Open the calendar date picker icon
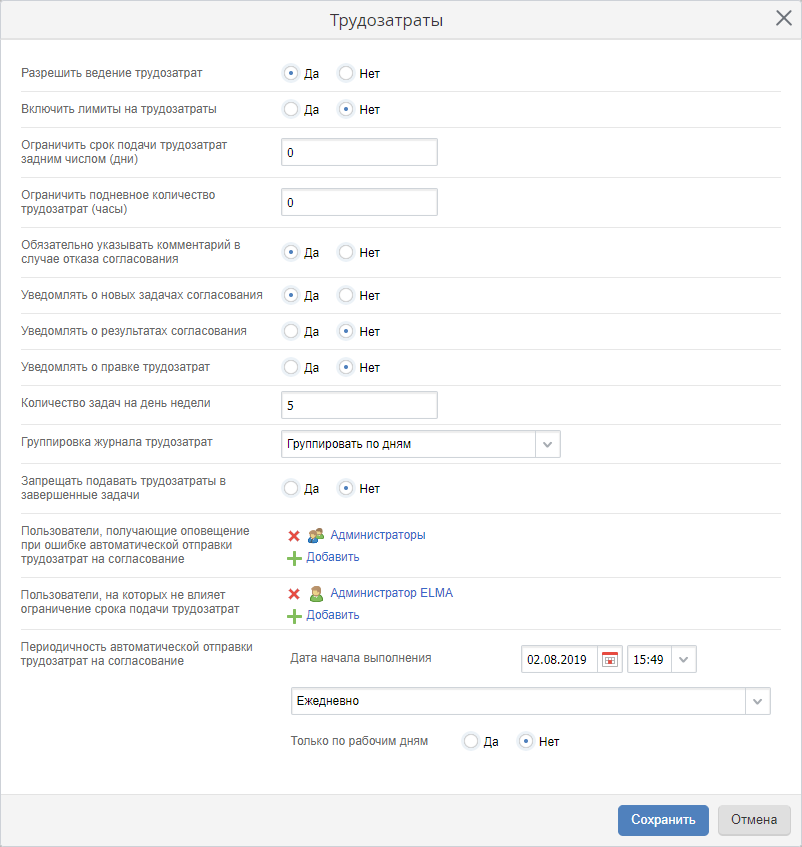Screen dimensions: 802x847 (609, 660)
